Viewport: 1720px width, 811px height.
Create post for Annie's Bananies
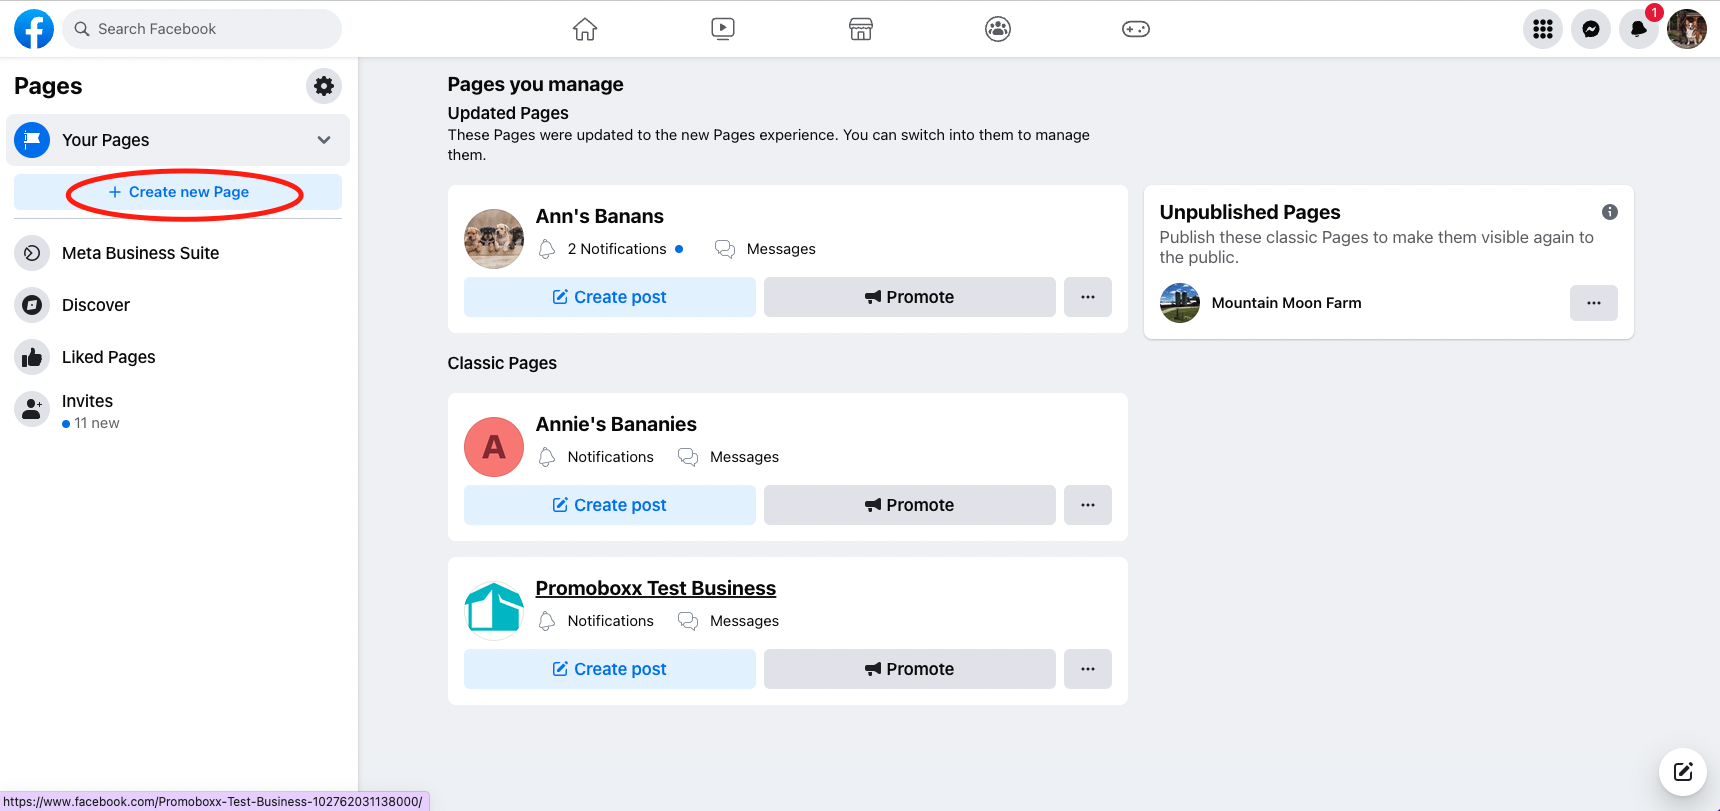coord(610,505)
